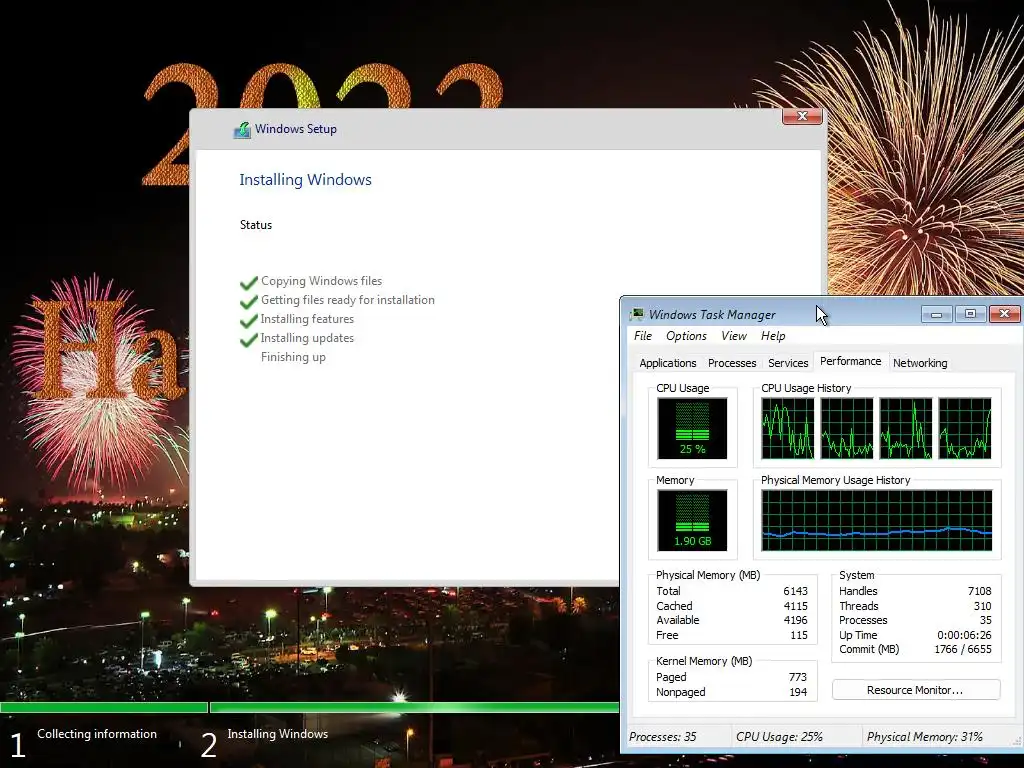
Task: Click the Memory 1.90 GB gauge
Action: pyautogui.click(x=692, y=520)
